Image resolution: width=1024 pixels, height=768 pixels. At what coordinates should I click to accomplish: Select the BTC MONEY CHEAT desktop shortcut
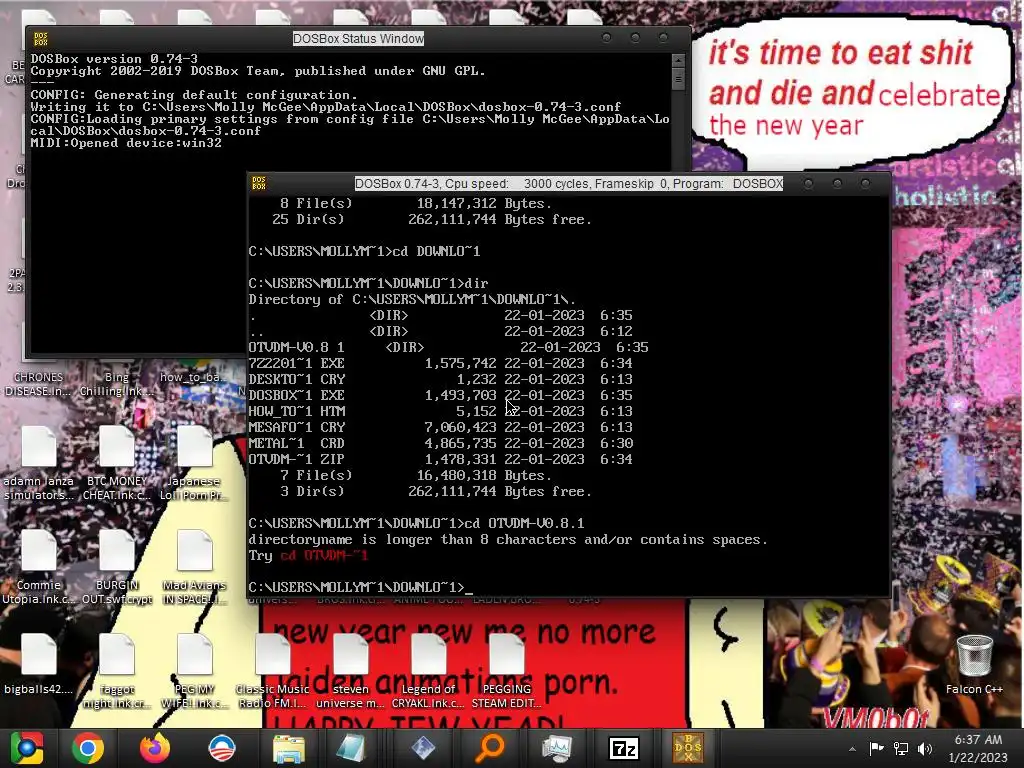(x=117, y=464)
